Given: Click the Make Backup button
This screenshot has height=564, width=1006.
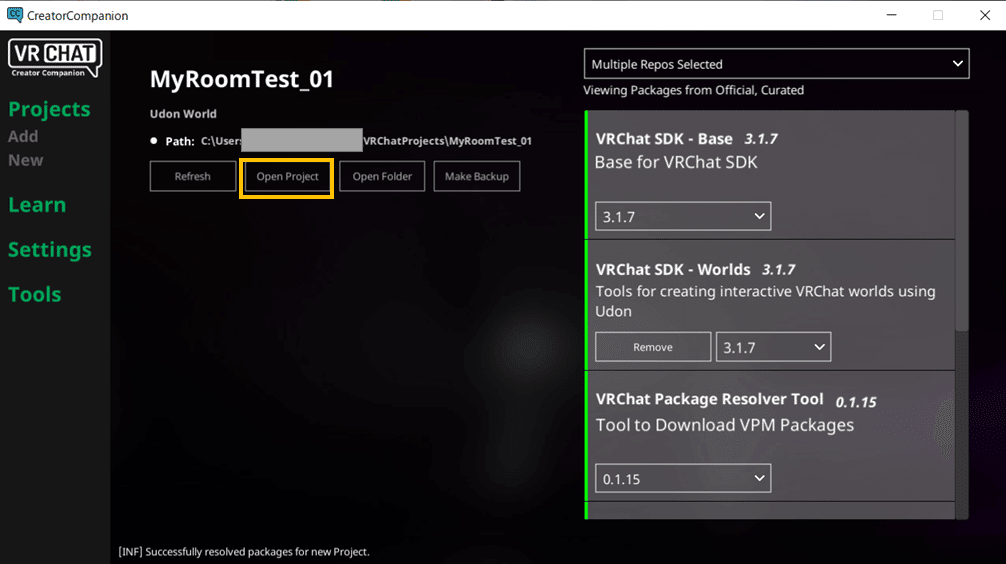Looking at the screenshot, I should point(477,176).
